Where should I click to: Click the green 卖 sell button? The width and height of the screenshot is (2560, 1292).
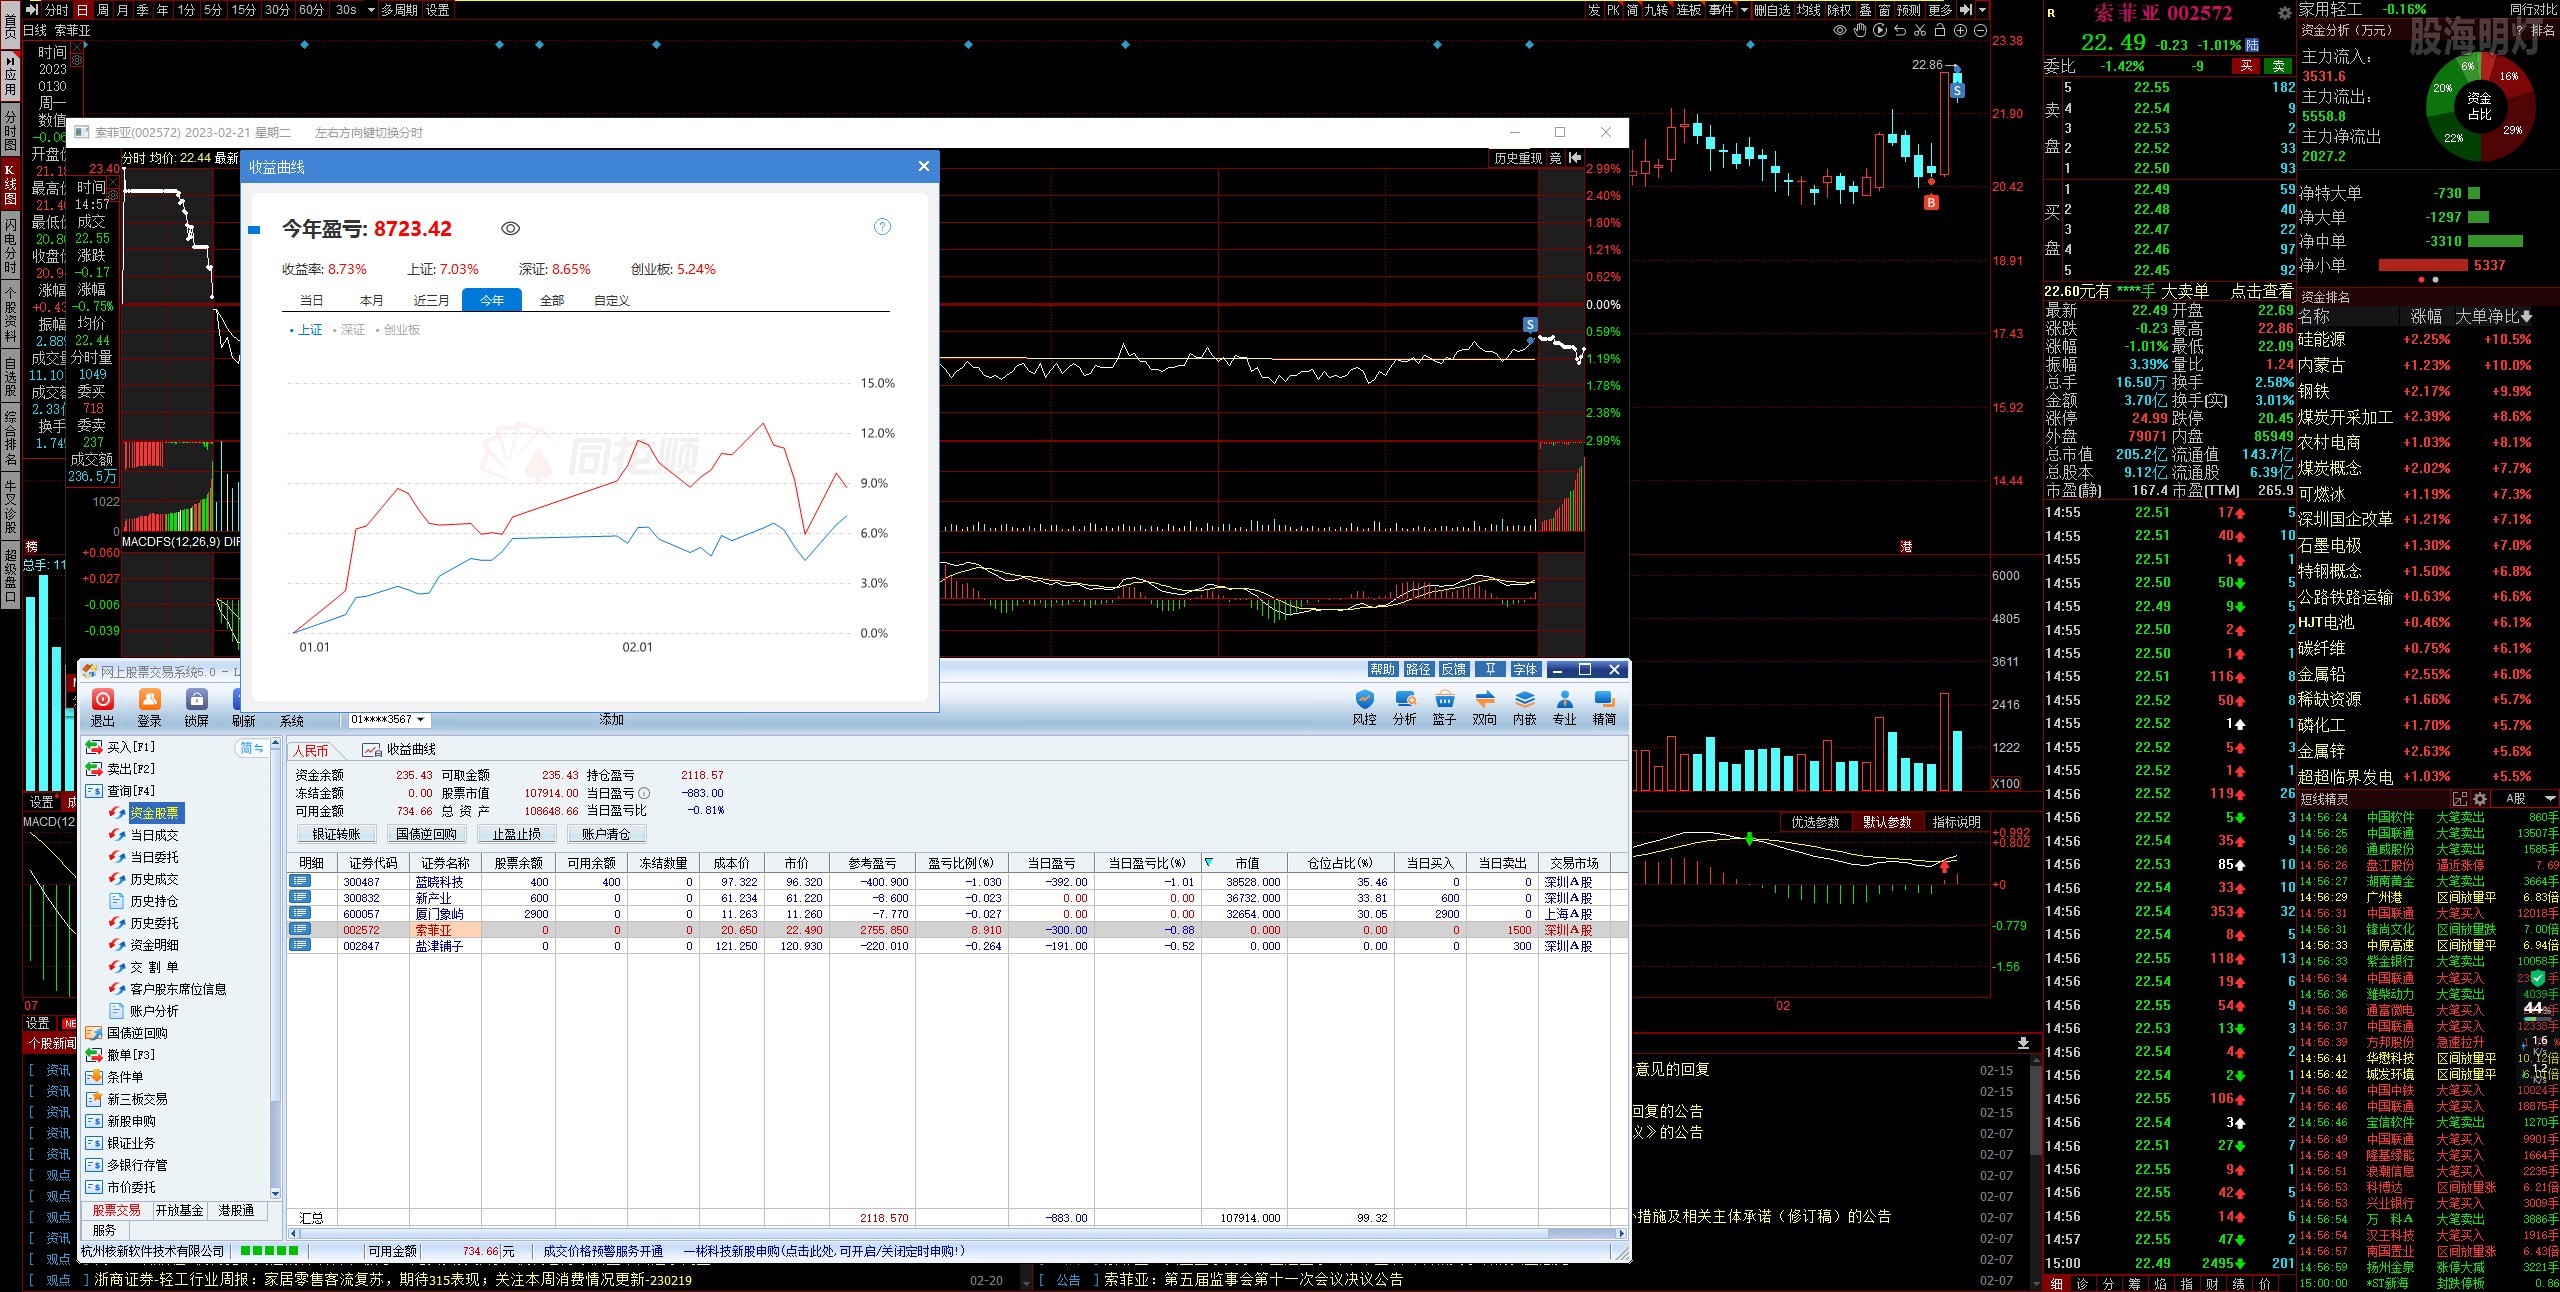(x=2278, y=66)
